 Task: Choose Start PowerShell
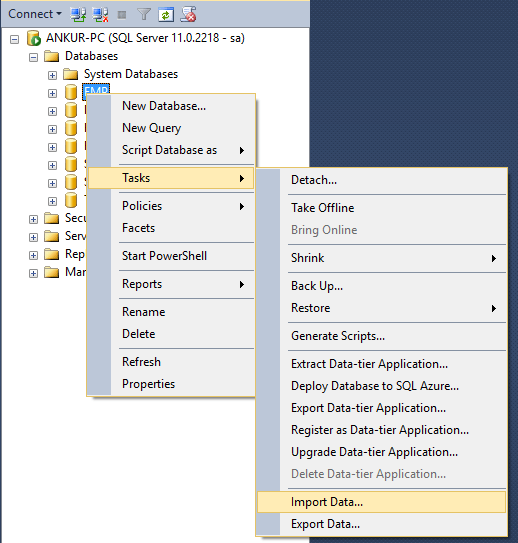[171, 256]
